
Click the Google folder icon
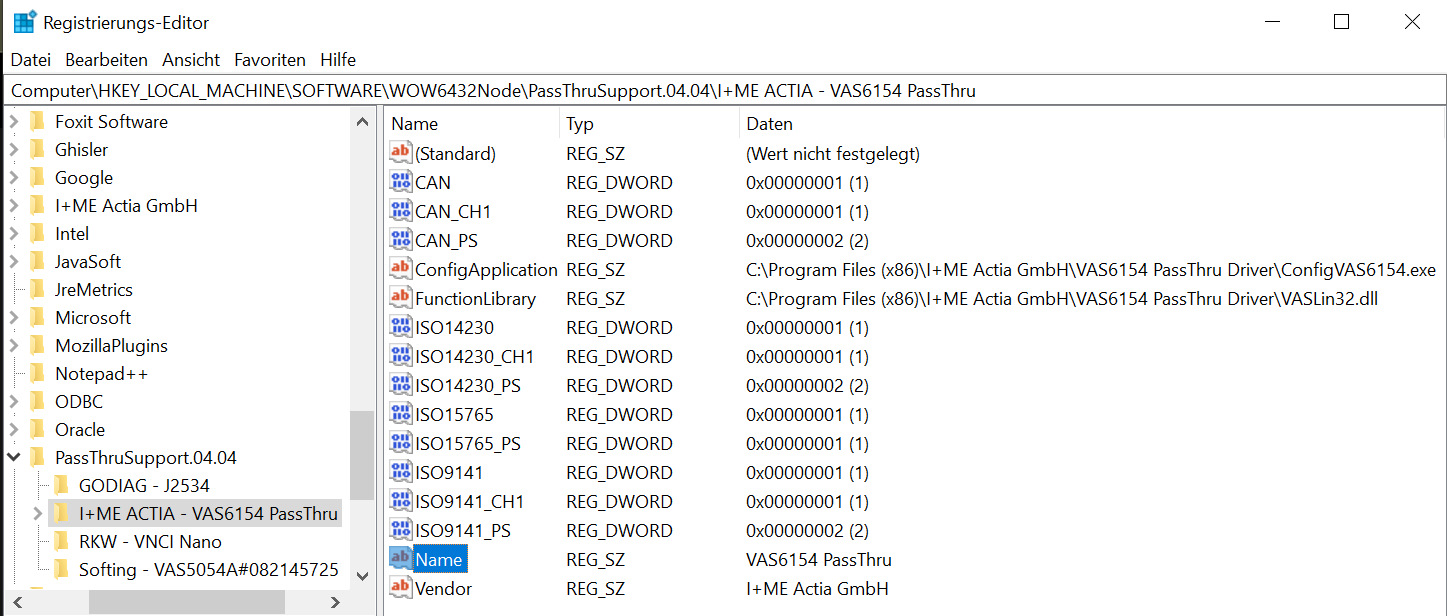(38, 177)
